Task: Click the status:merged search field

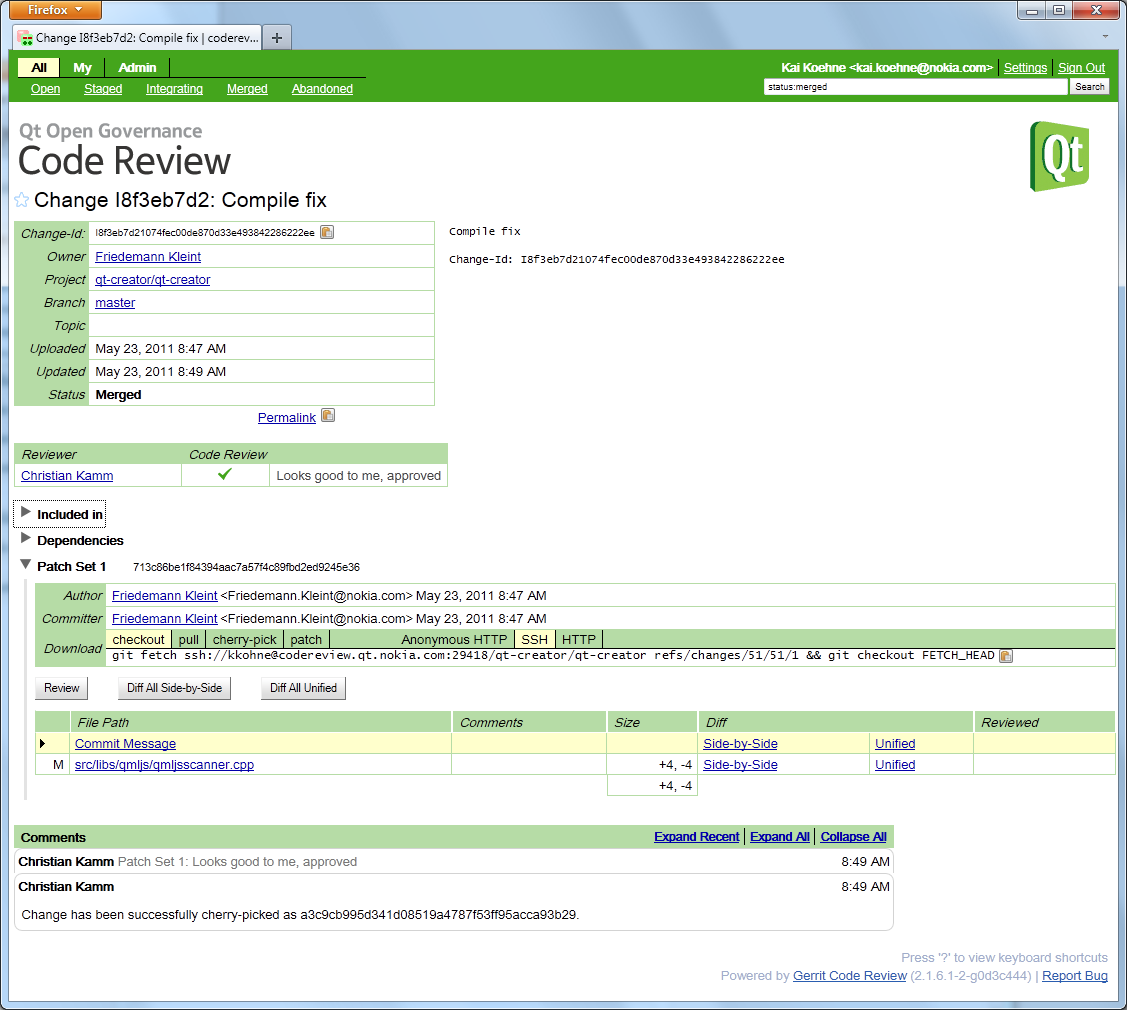Action: point(914,87)
